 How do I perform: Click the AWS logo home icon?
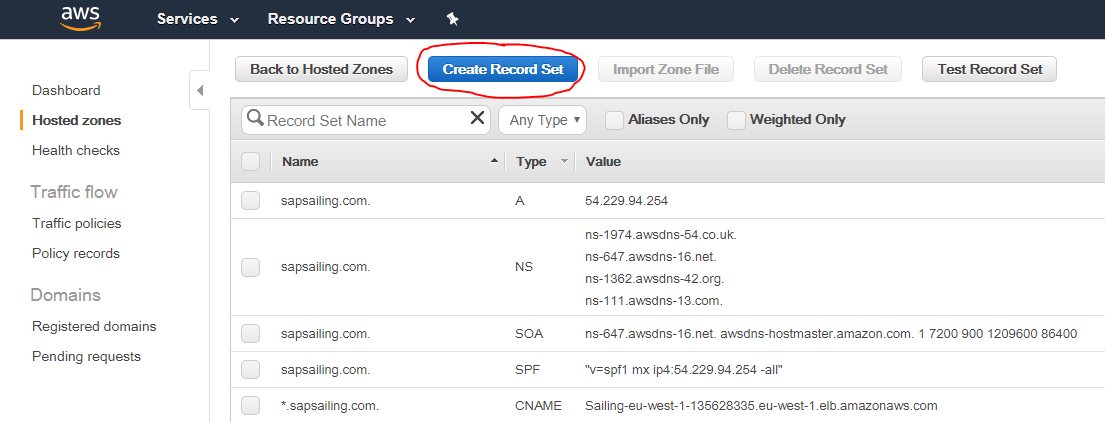79,18
